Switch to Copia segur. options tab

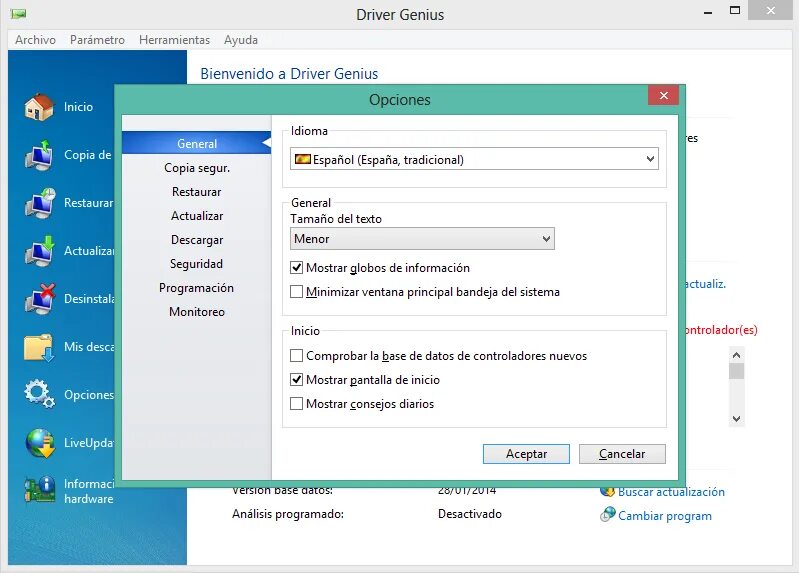(x=197, y=168)
